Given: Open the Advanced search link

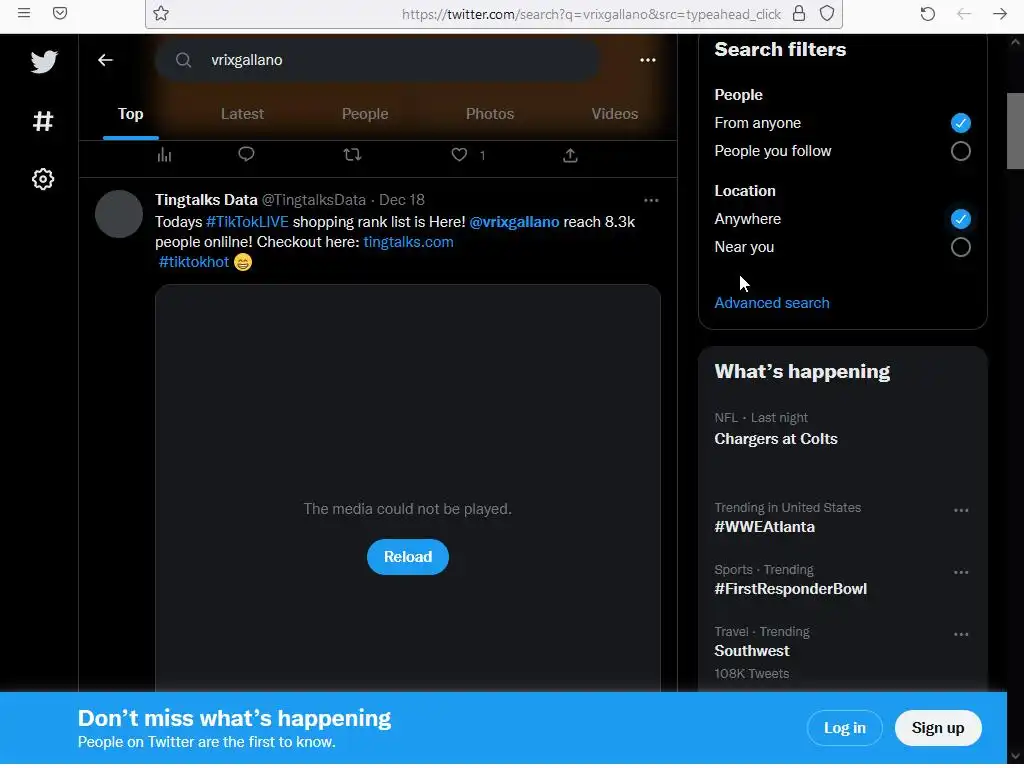Looking at the screenshot, I should (772, 303).
